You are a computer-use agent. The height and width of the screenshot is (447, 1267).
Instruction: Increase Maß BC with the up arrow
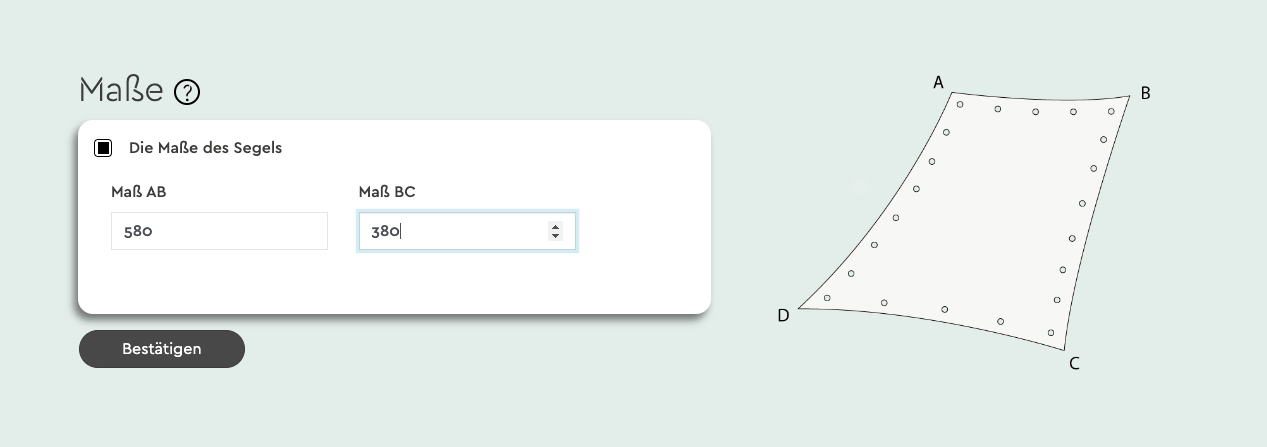555,226
